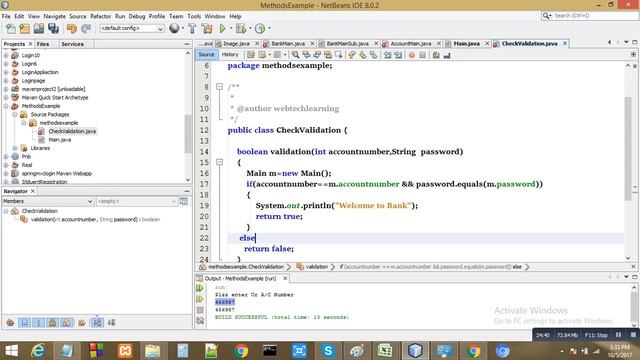Click the Windows Start button

pos(11,351)
